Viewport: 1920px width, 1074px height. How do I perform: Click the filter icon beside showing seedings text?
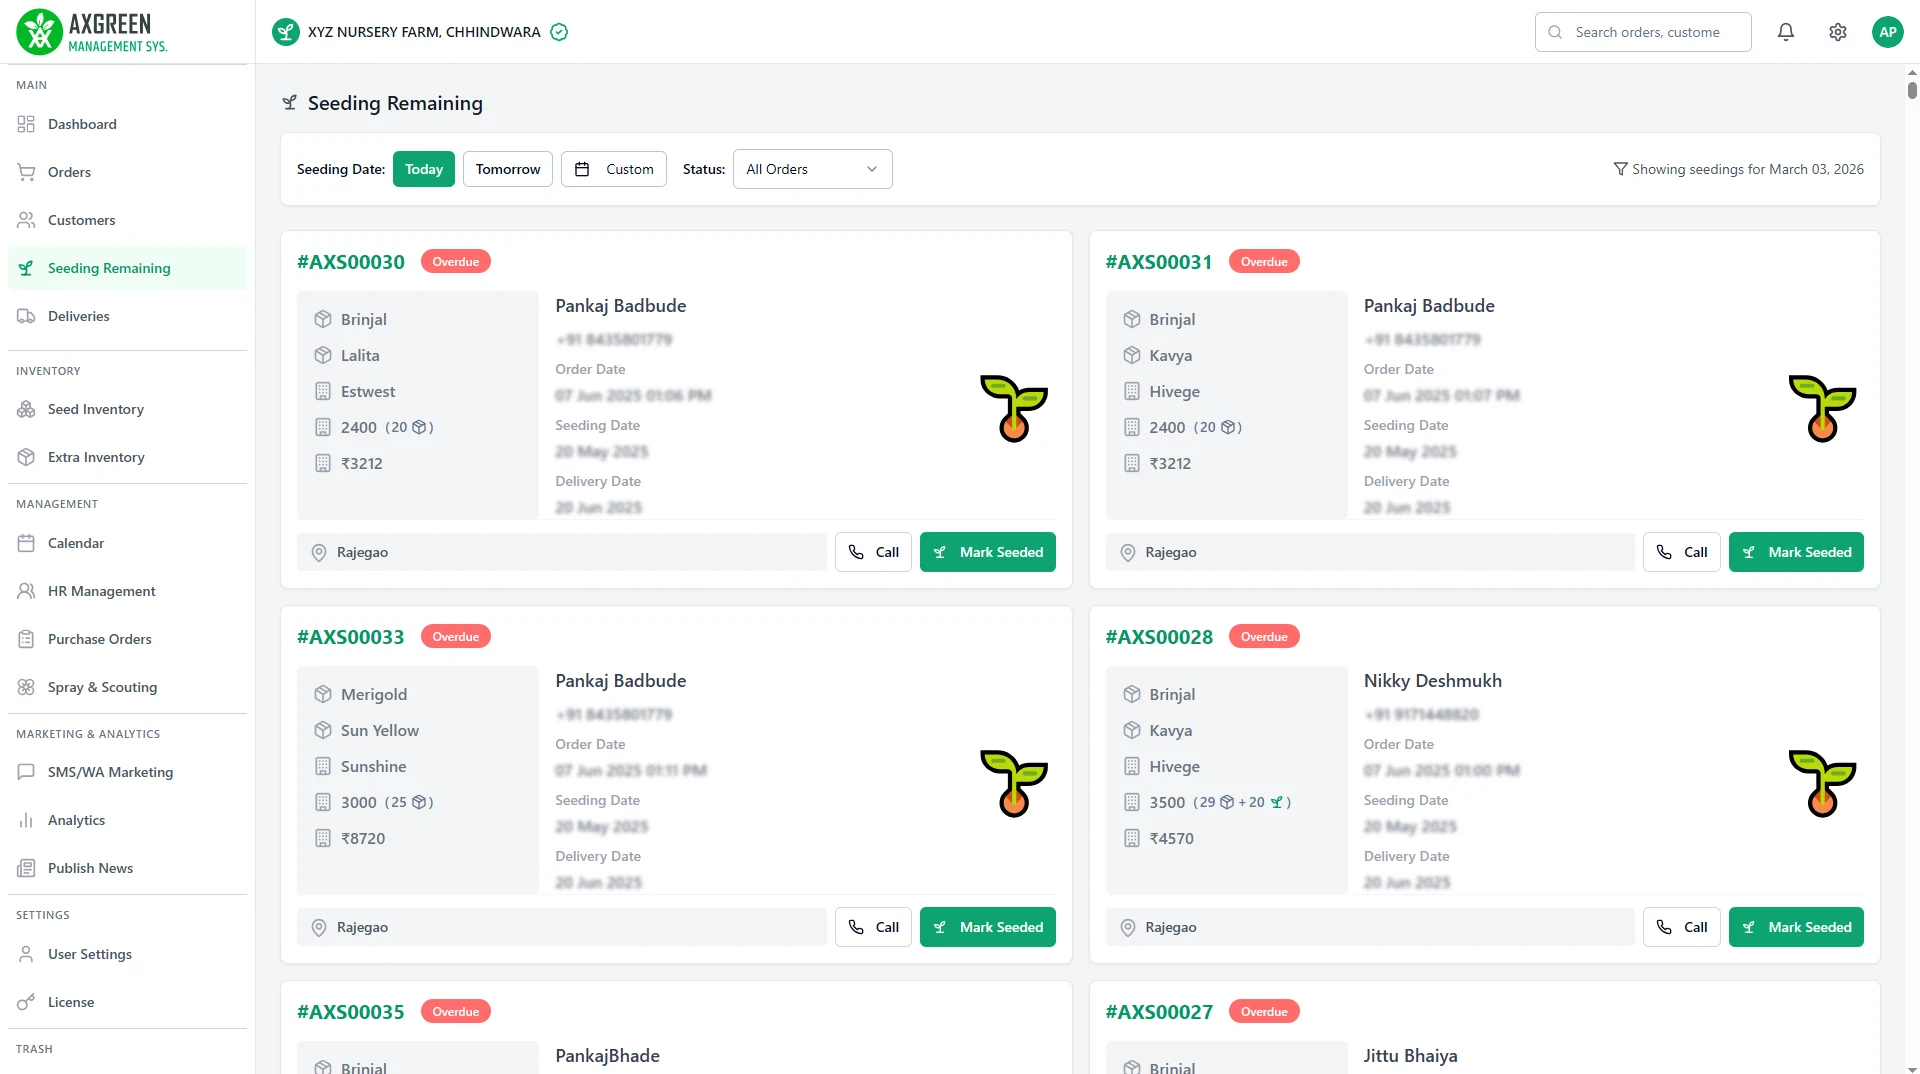point(1620,169)
